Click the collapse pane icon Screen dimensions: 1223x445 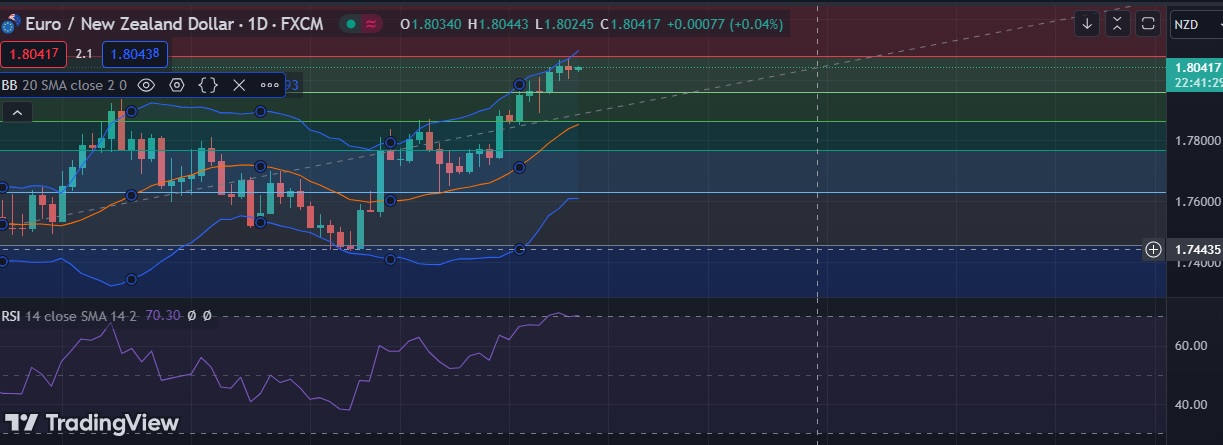pos(1118,24)
